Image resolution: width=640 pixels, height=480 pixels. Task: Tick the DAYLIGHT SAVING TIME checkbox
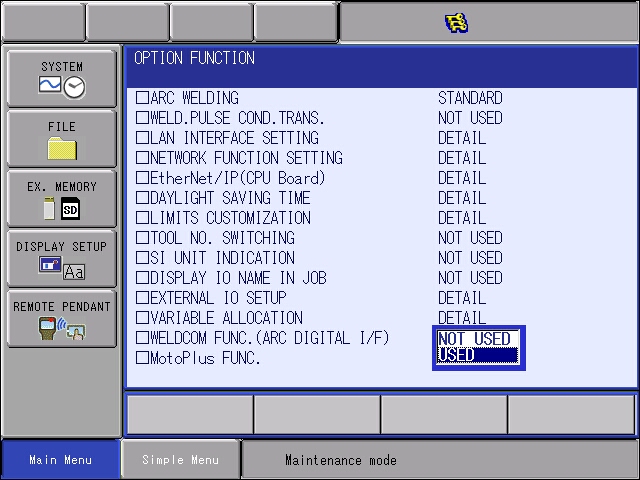tap(142, 198)
